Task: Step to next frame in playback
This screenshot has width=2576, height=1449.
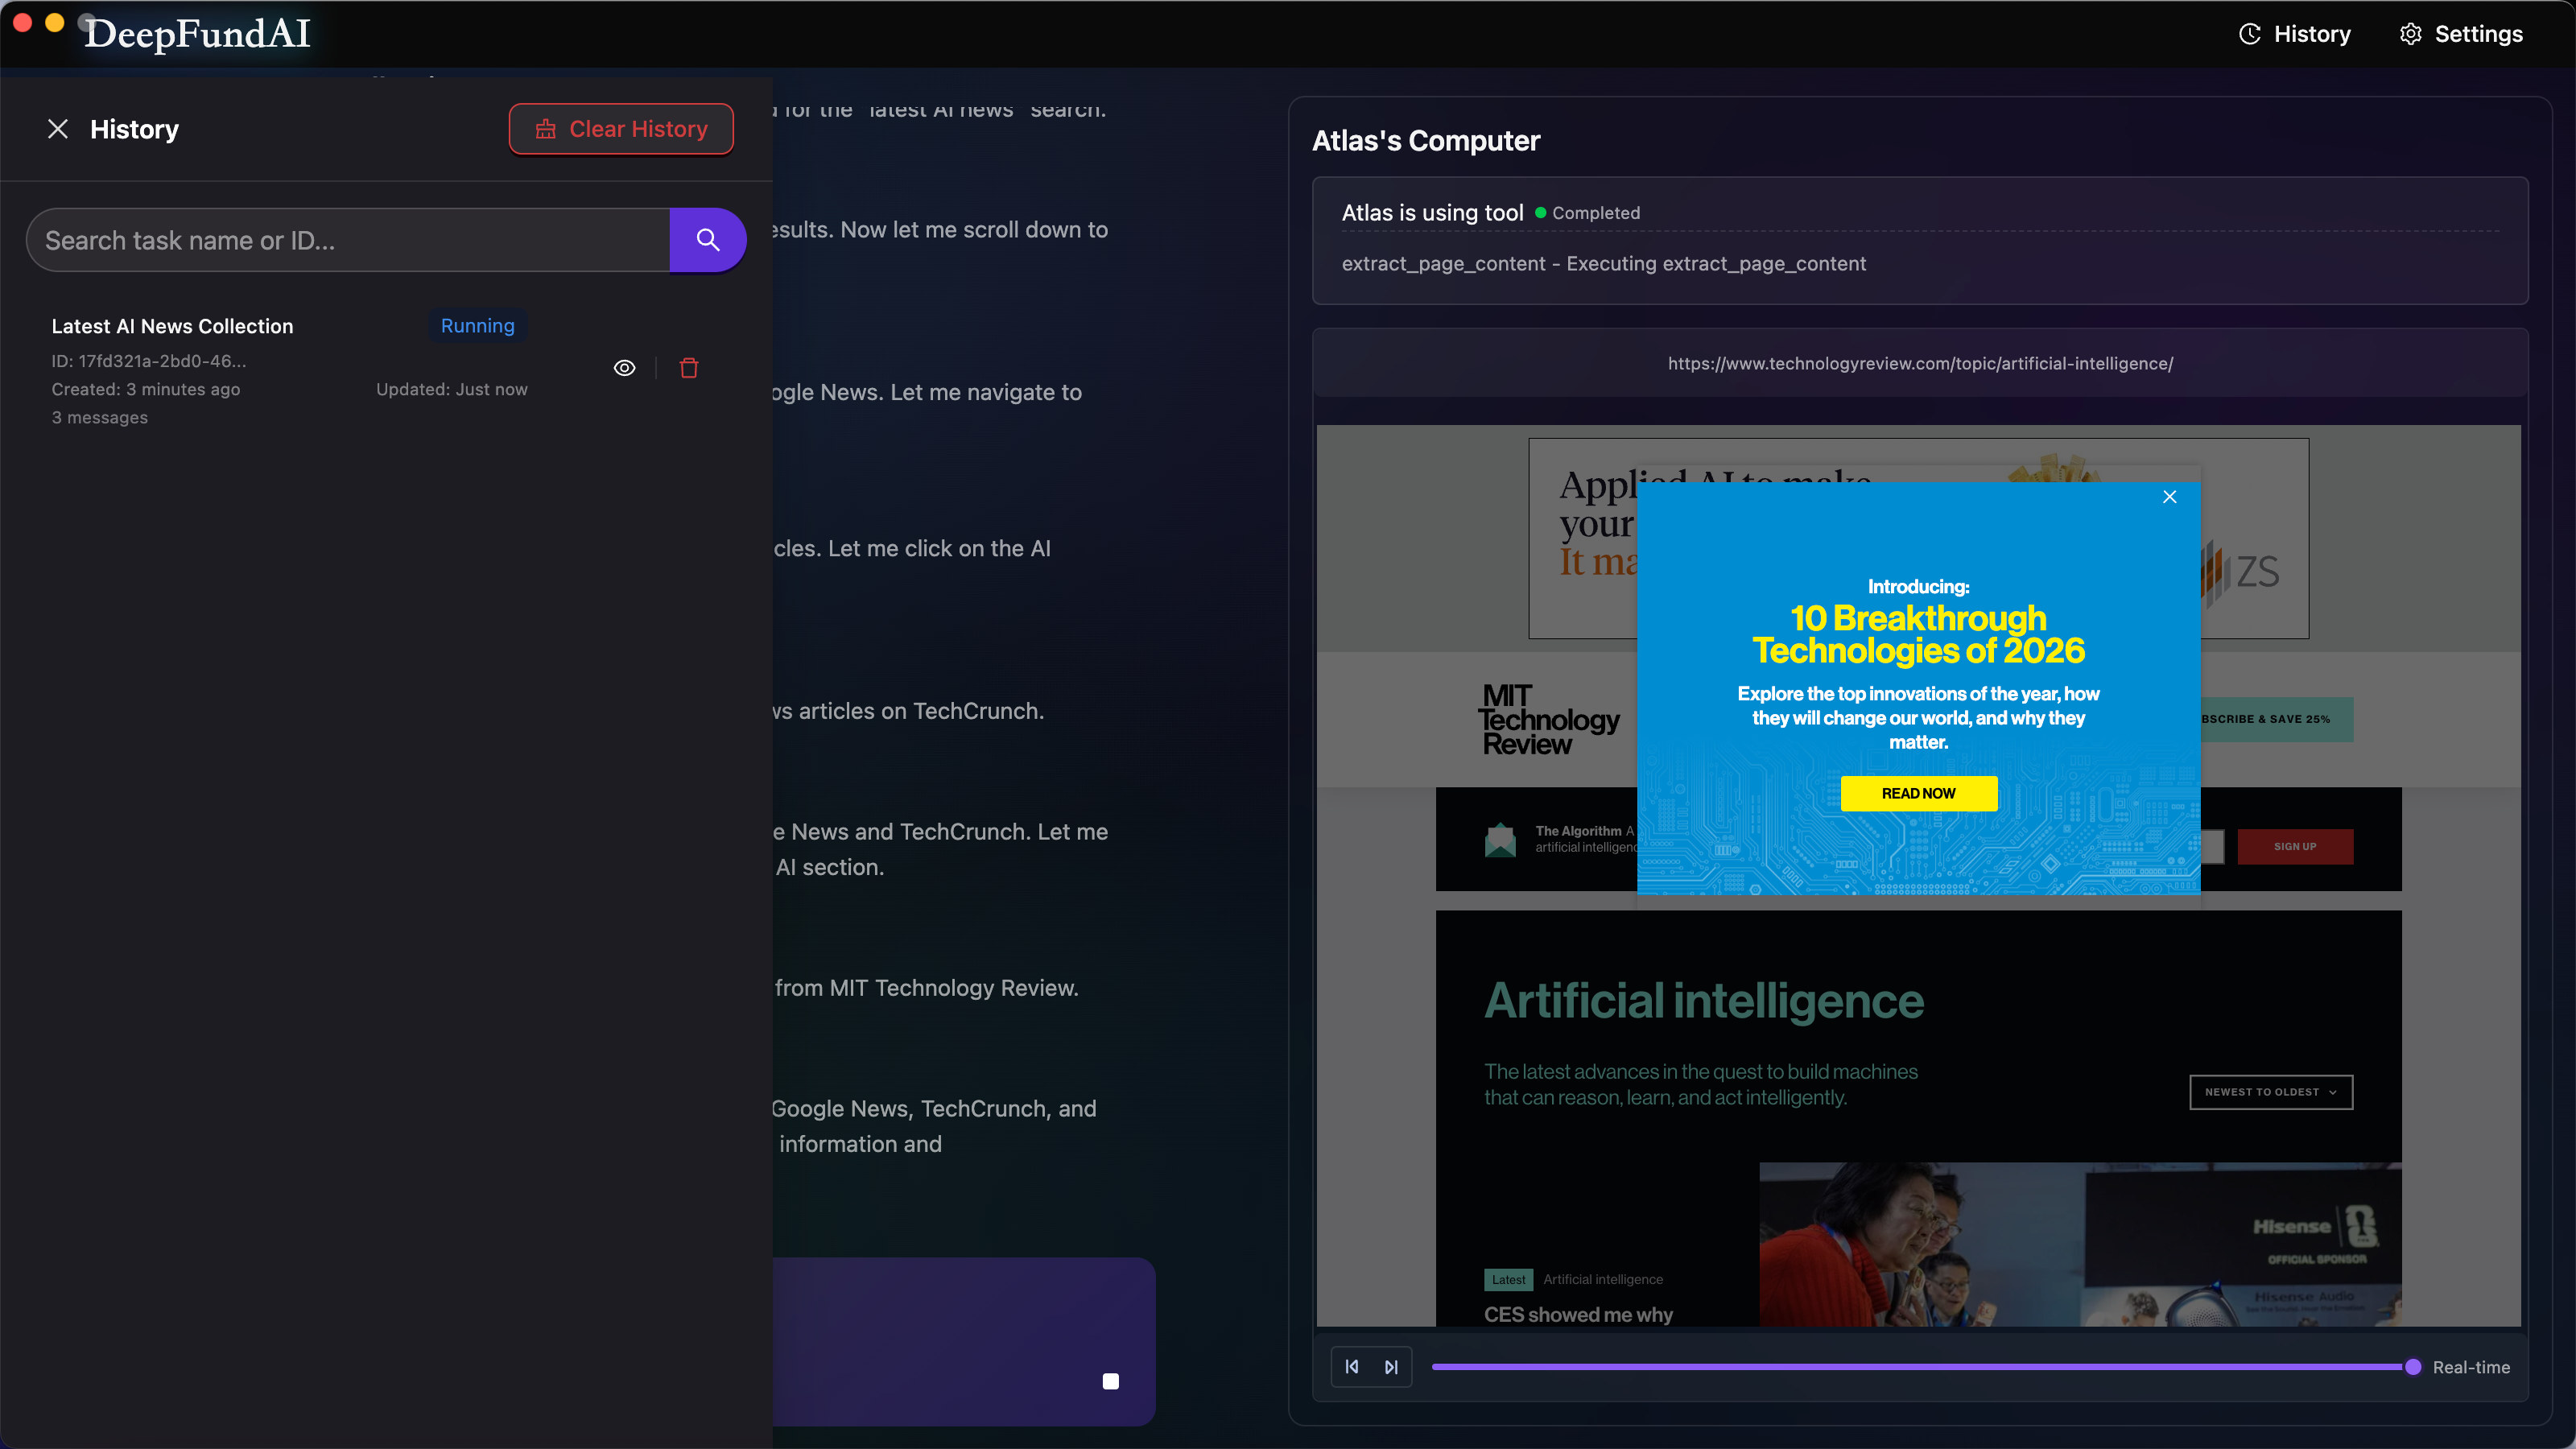Action: click(1391, 1367)
